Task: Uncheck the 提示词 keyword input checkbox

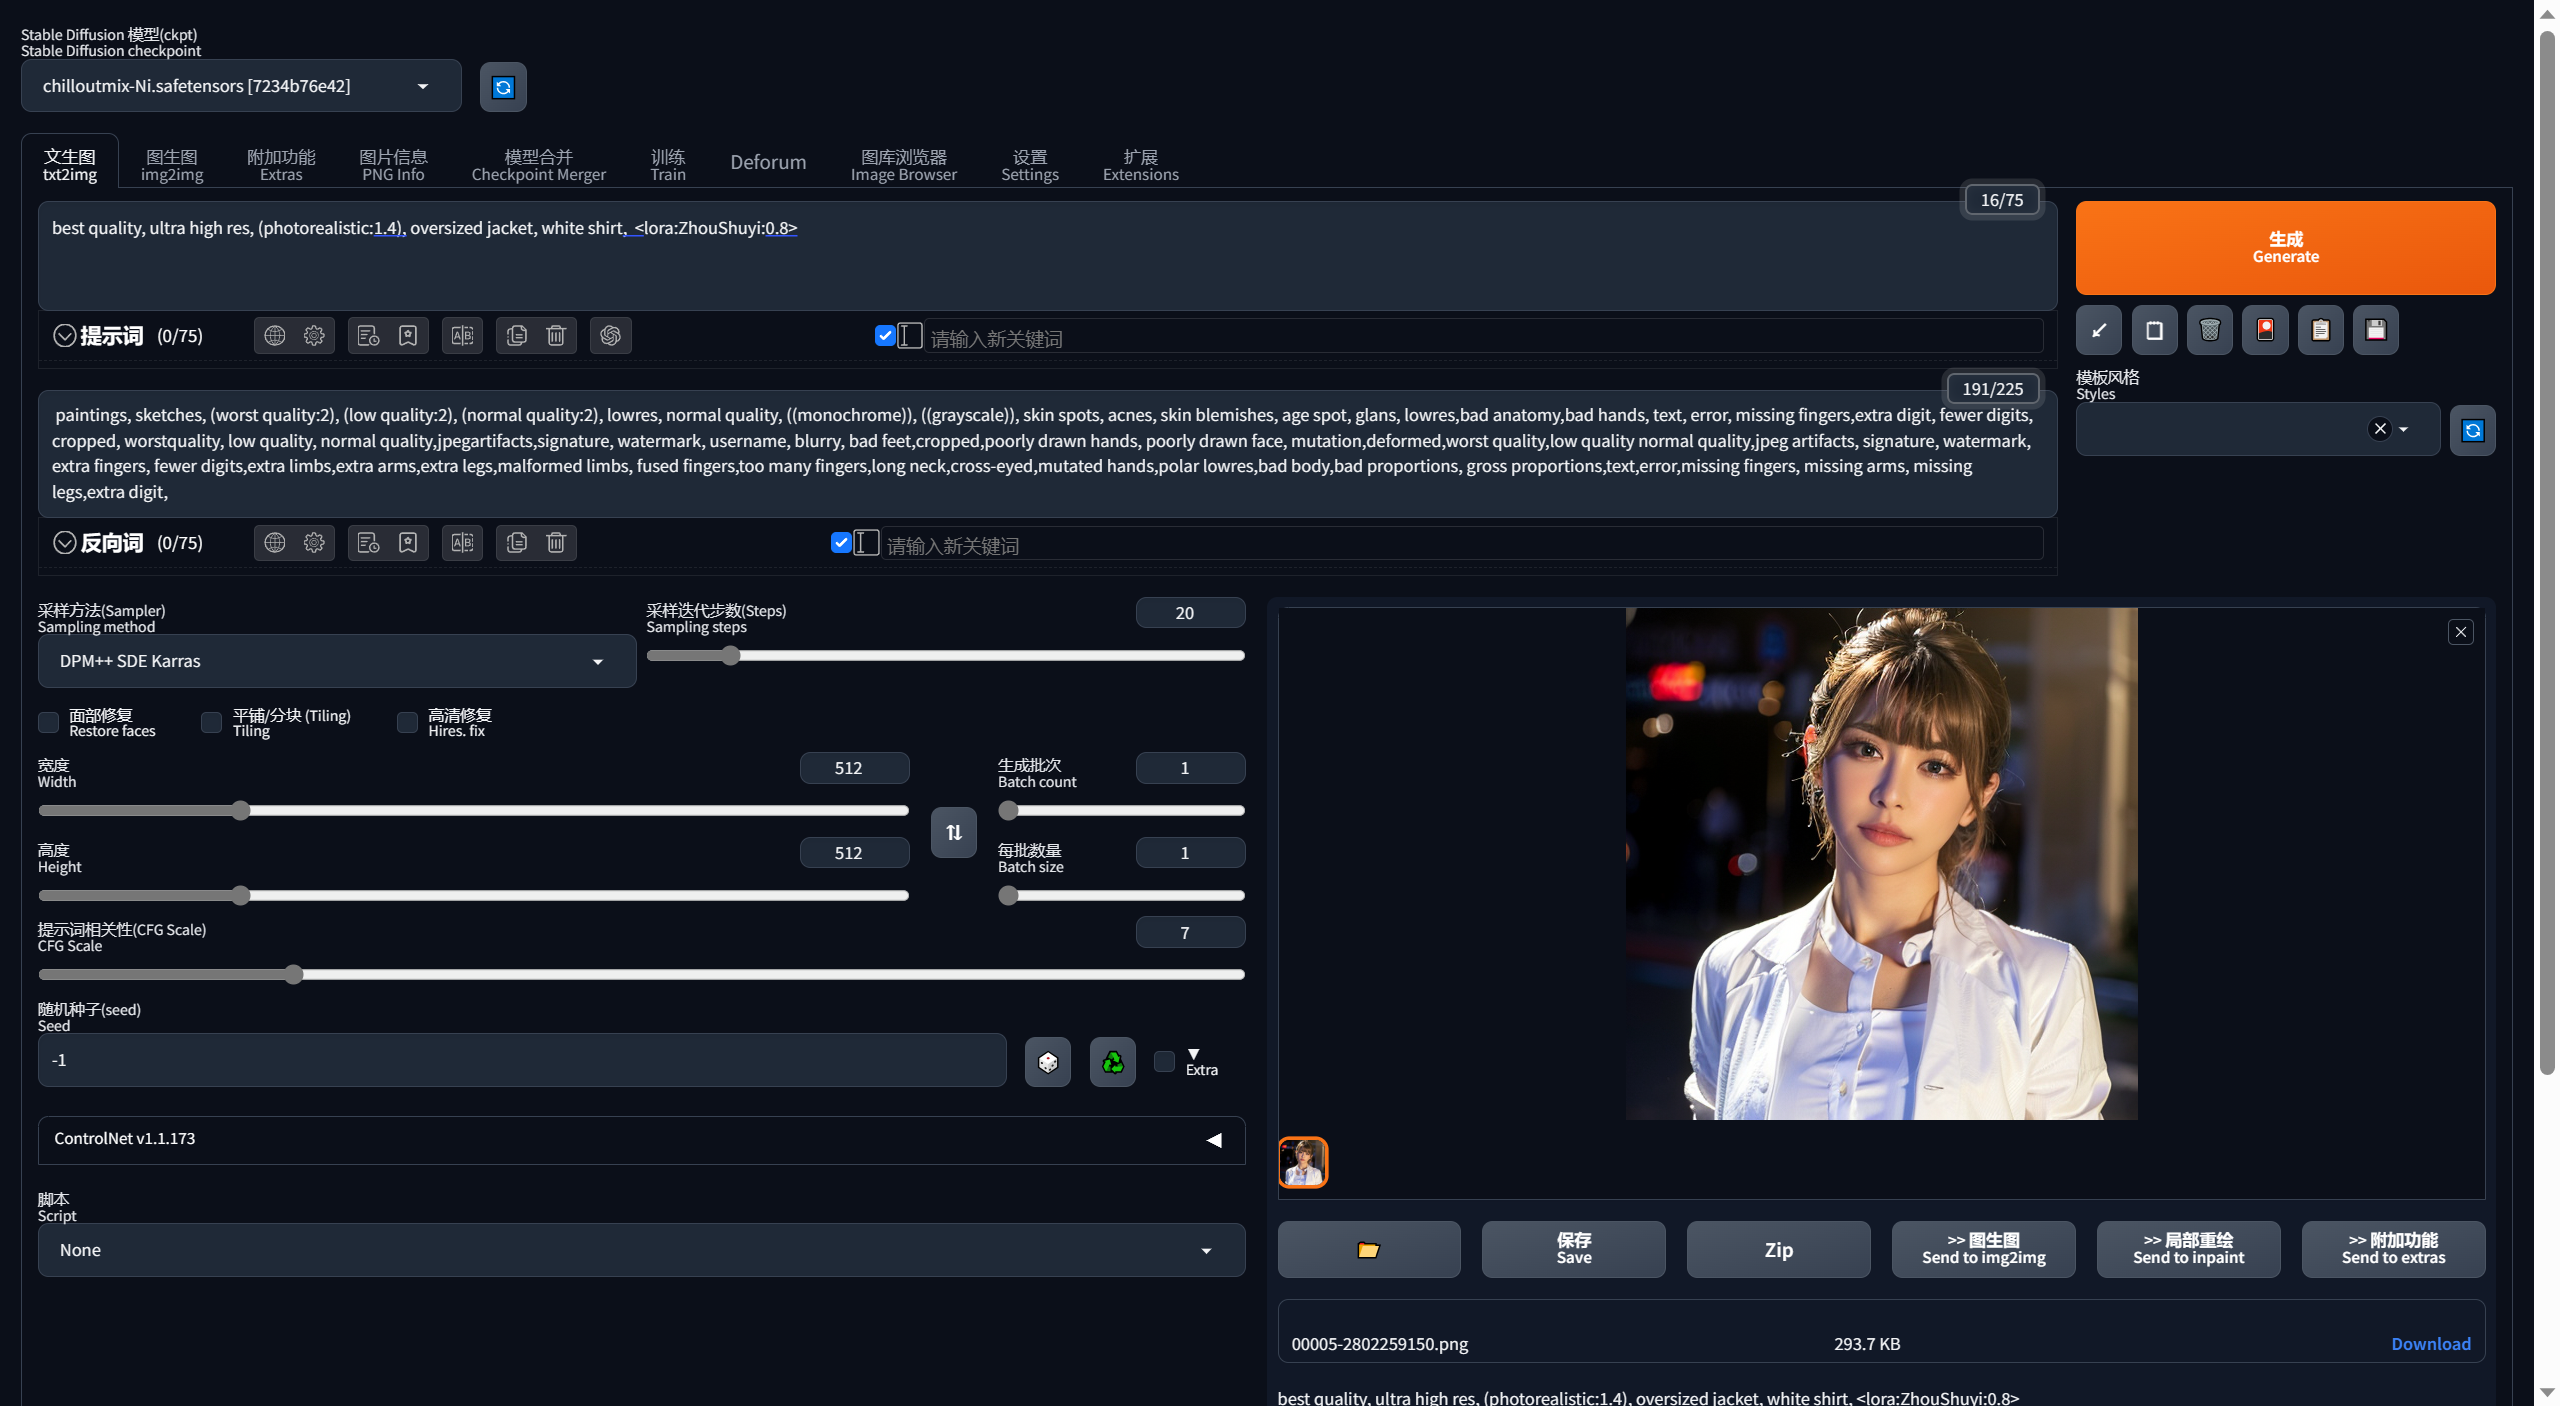Action: [x=884, y=336]
